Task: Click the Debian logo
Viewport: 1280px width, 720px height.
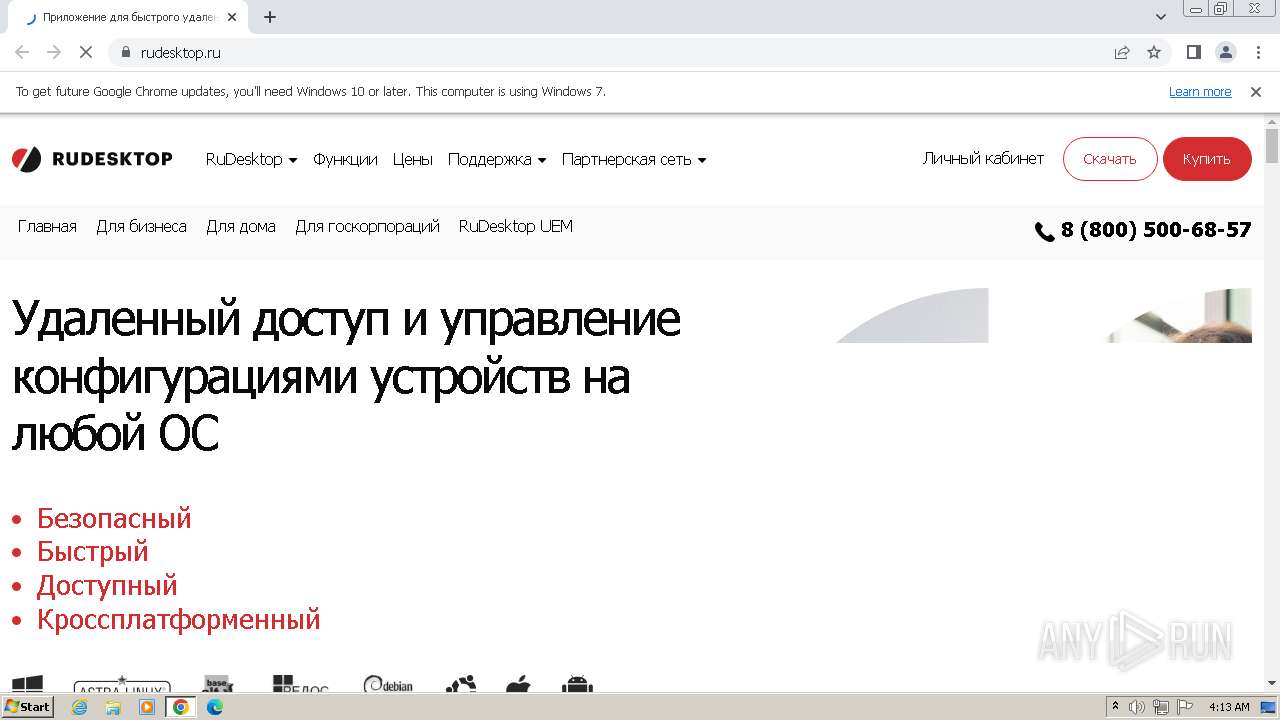Action: (x=388, y=684)
